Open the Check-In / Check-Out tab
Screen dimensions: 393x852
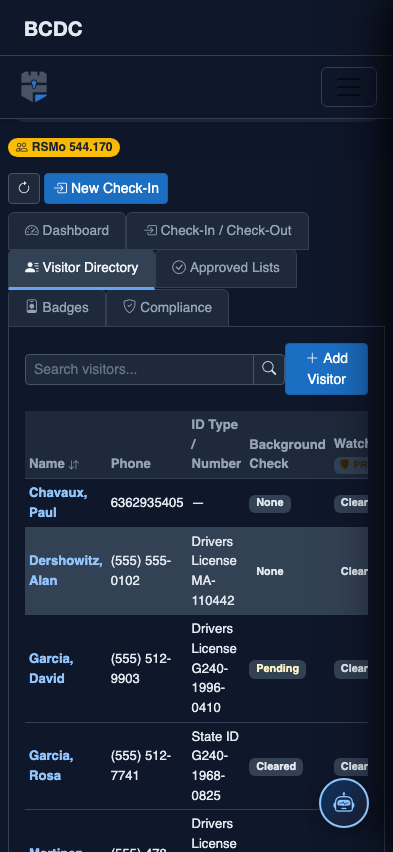coord(217,231)
